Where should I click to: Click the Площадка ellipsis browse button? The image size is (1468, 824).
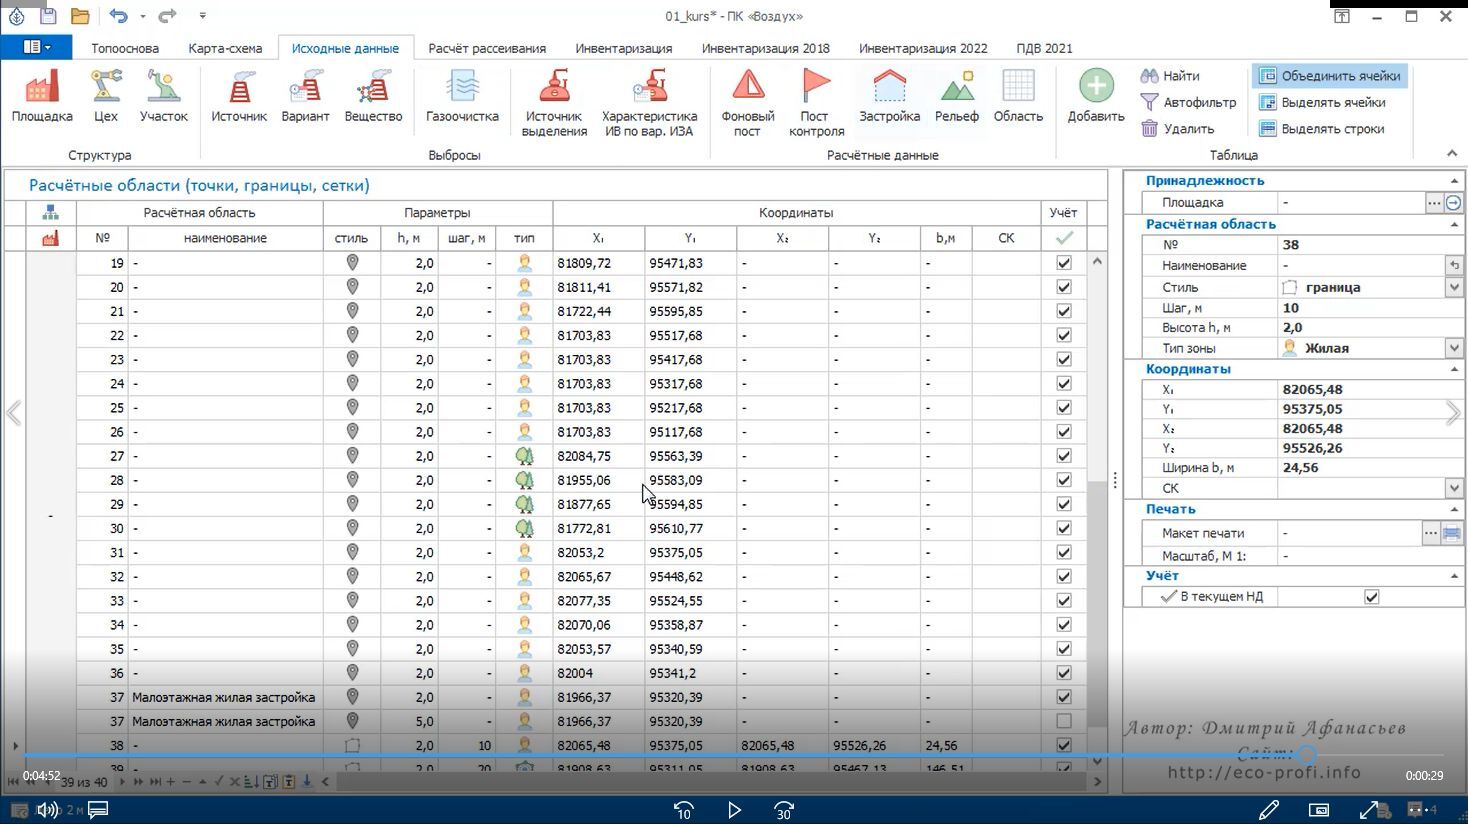click(x=1434, y=203)
